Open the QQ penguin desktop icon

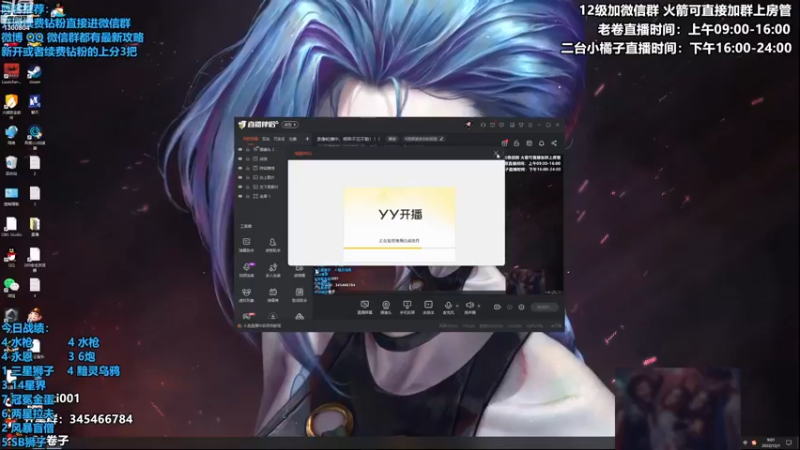click(11, 257)
